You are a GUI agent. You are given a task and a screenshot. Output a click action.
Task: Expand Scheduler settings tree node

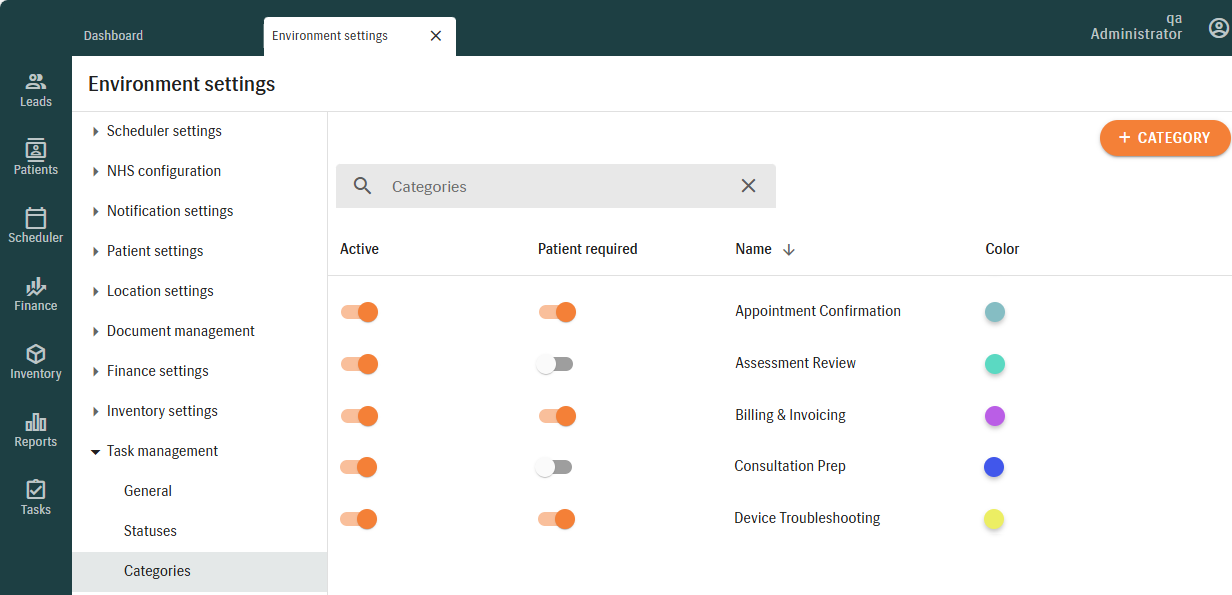[96, 131]
